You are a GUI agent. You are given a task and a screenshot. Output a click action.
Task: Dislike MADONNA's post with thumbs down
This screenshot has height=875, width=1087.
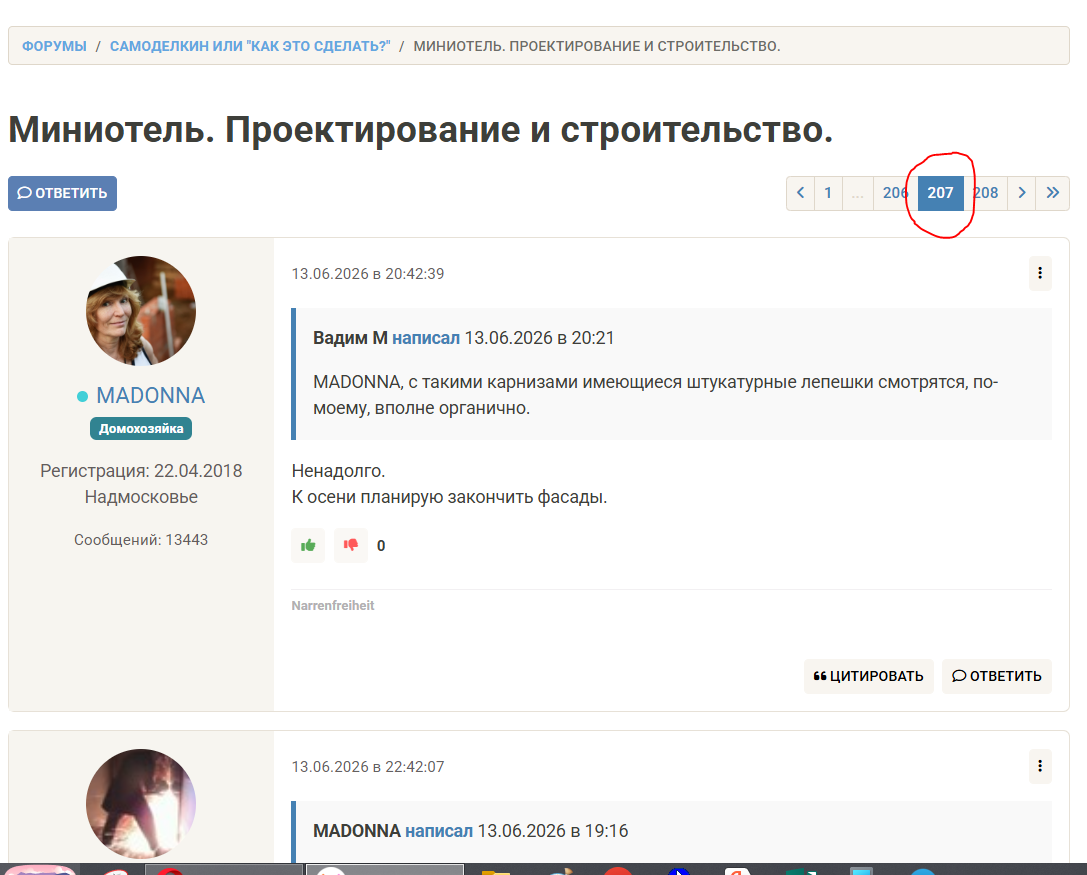pos(351,546)
